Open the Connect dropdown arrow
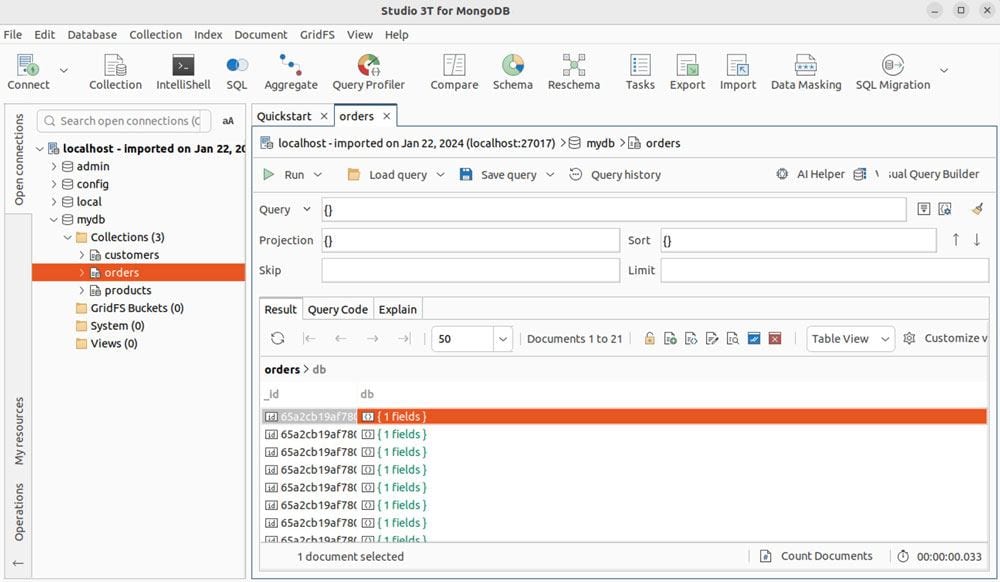 tap(64, 70)
